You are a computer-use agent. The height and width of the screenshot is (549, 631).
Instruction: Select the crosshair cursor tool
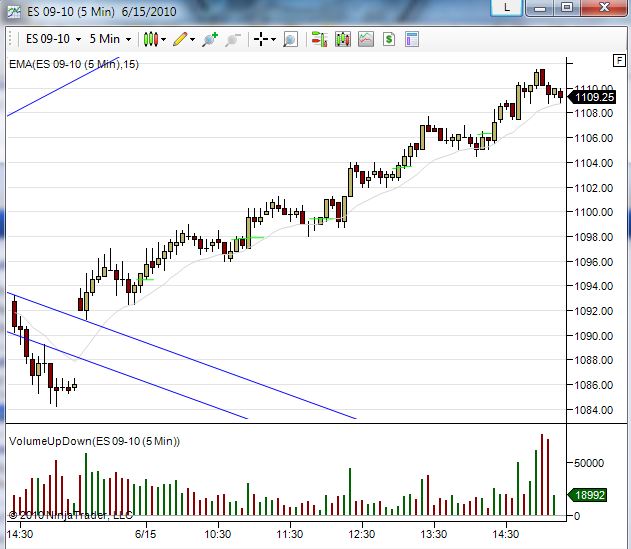(x=261, y=39)
